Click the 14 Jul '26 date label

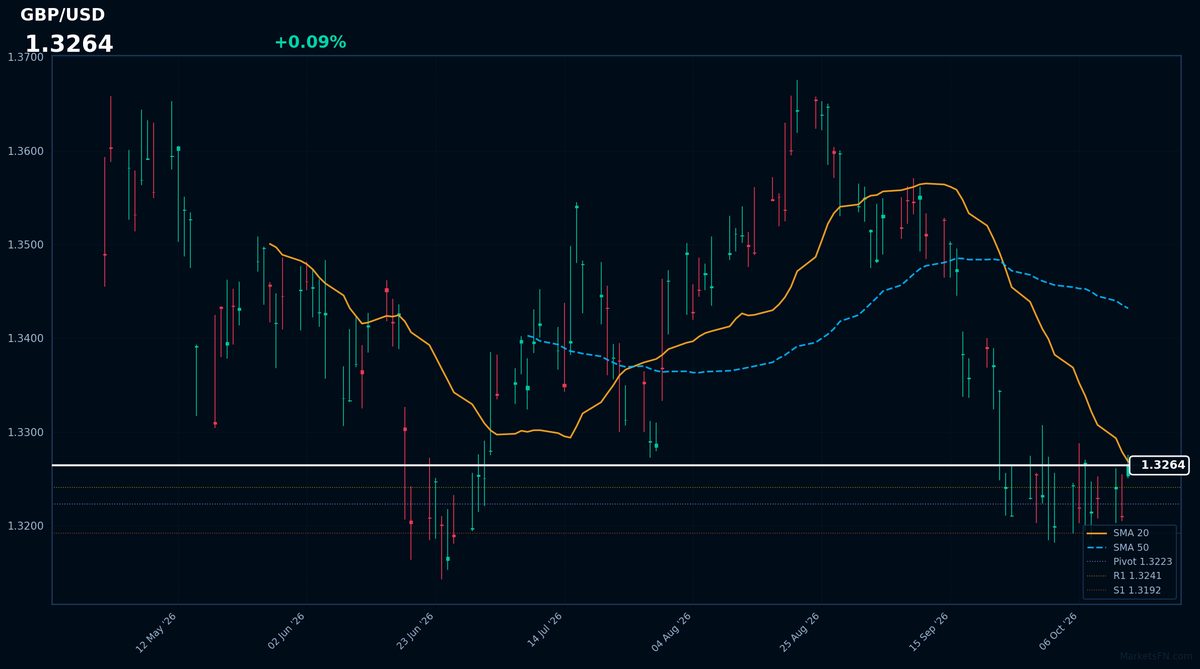tap(543, 632)
